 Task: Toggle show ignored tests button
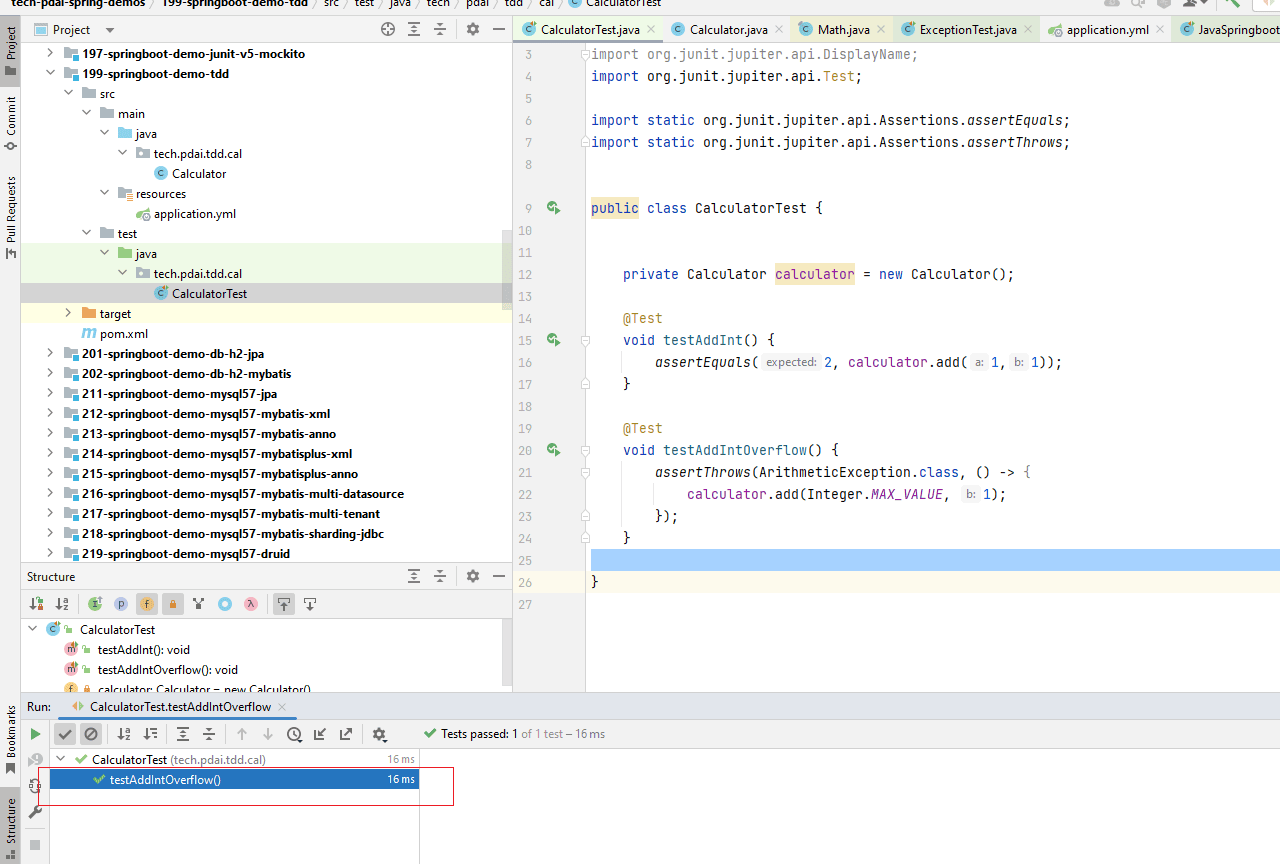click(91, 734)
